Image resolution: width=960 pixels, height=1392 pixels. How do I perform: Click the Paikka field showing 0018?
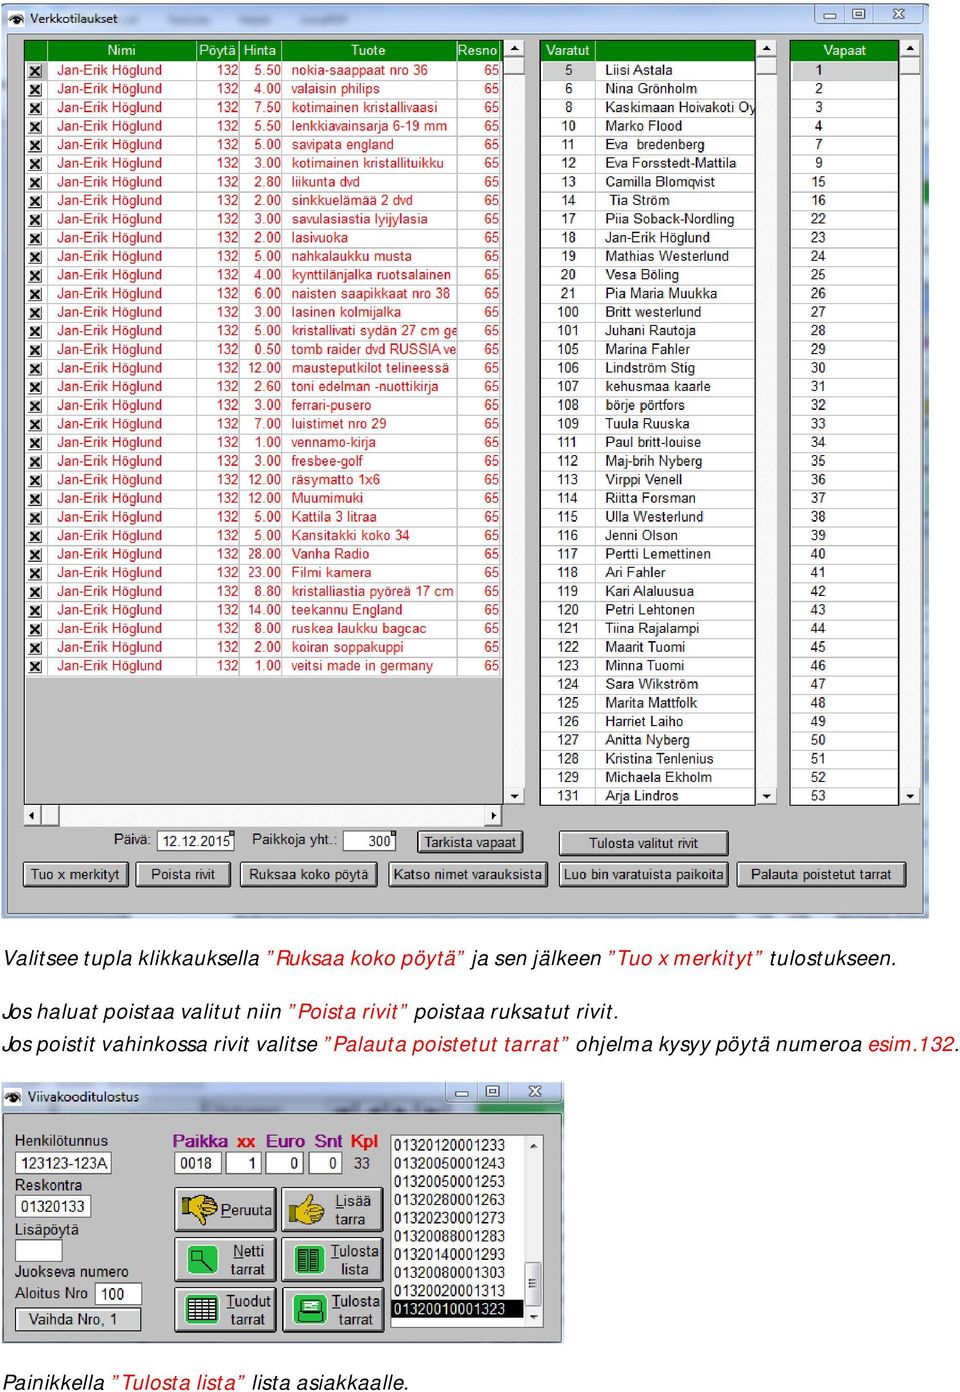(197, 1163)
